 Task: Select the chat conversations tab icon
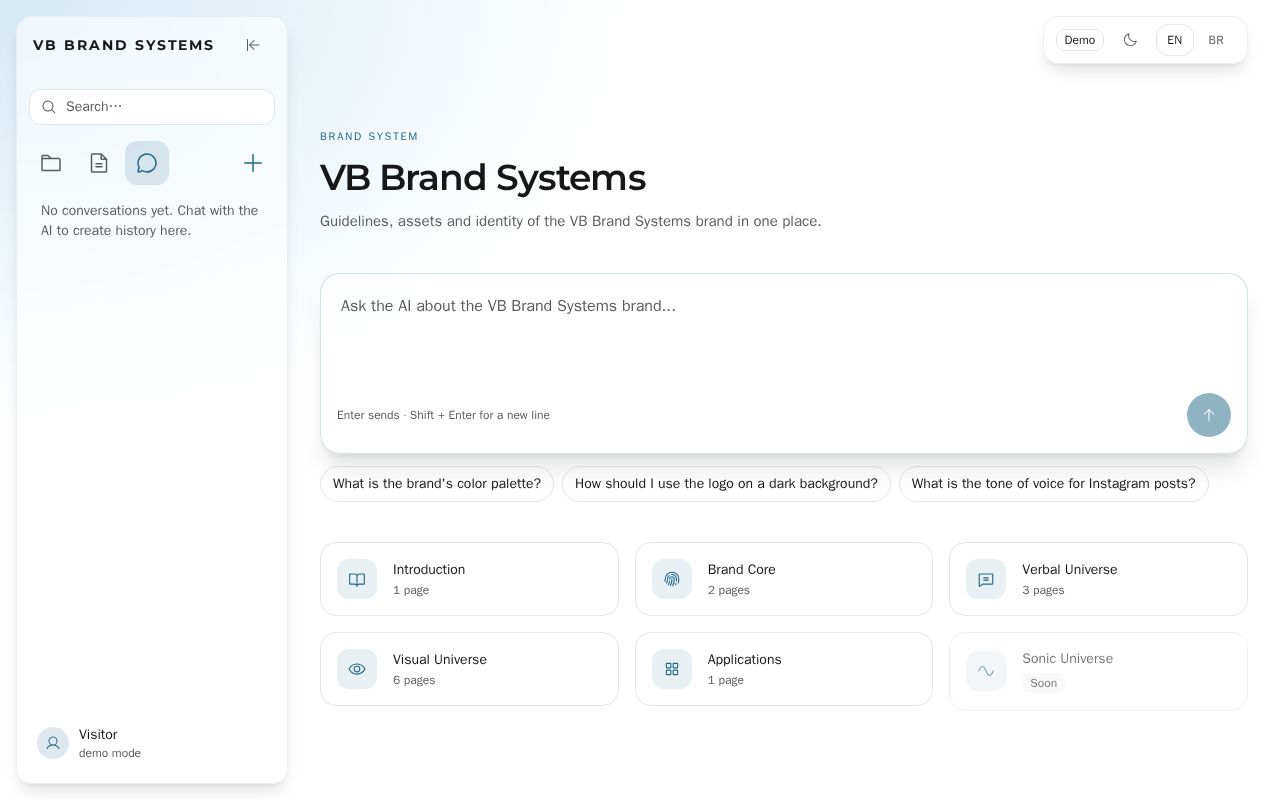(147, 163)
